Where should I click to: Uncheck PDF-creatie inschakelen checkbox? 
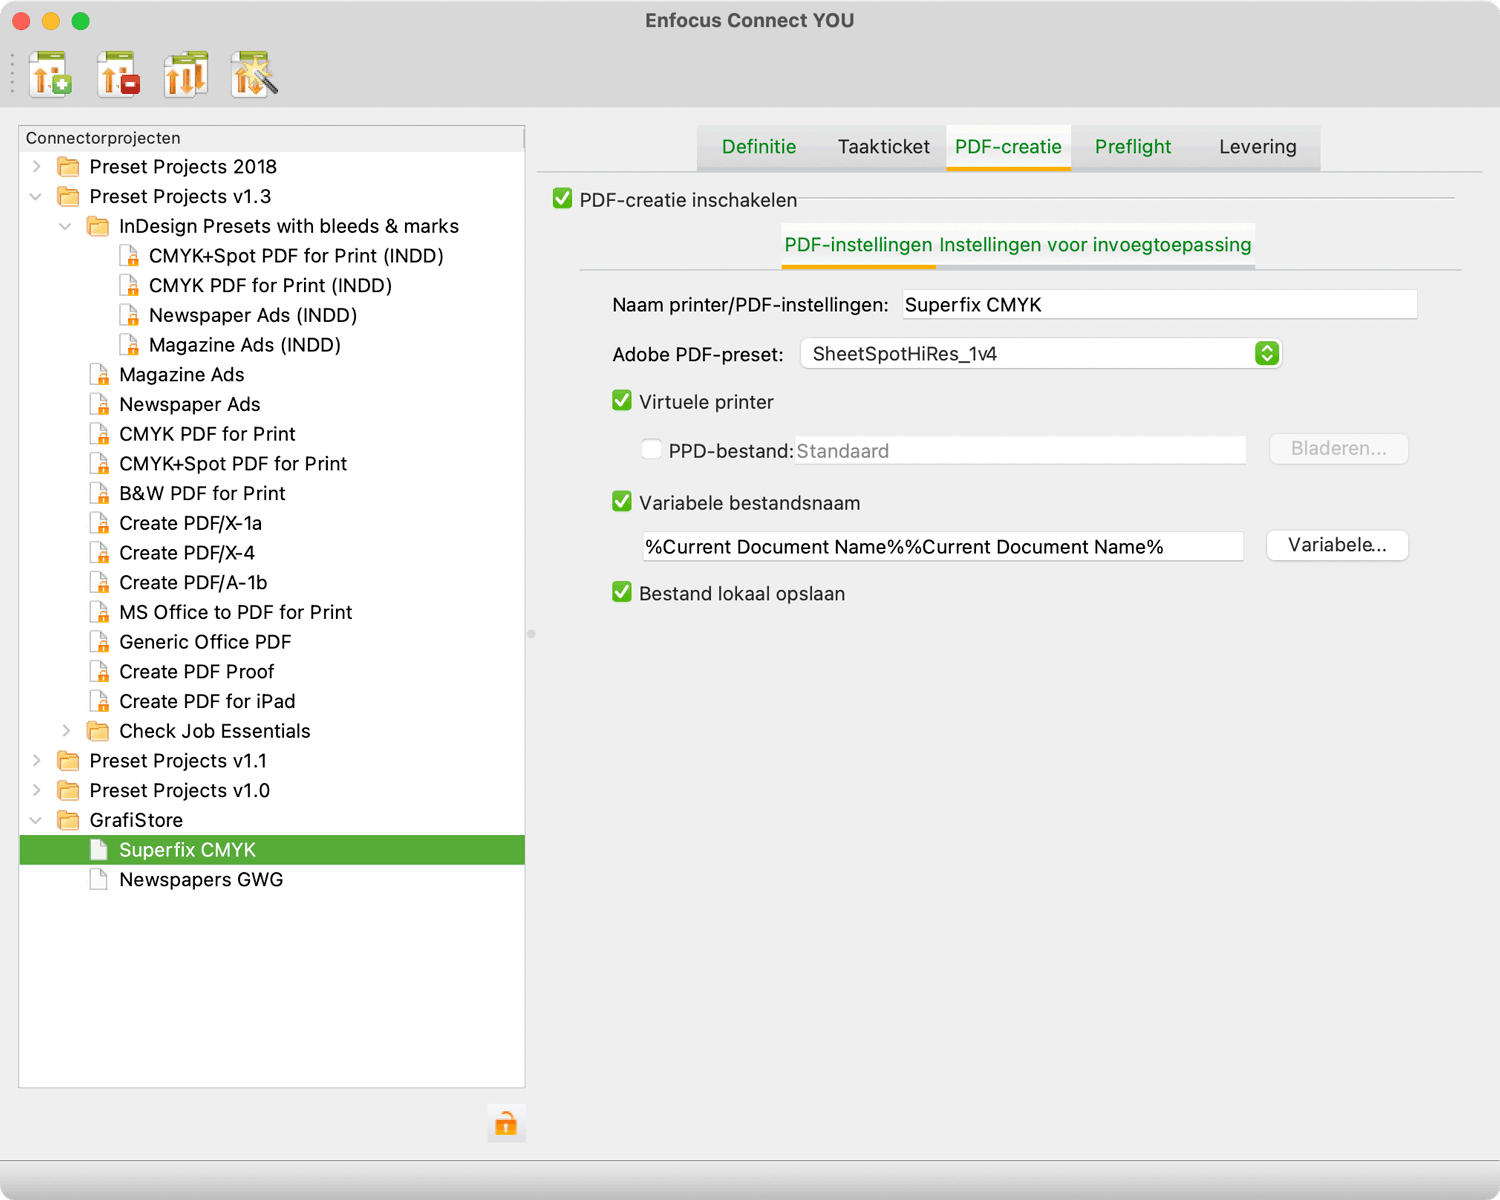point(563,199)
